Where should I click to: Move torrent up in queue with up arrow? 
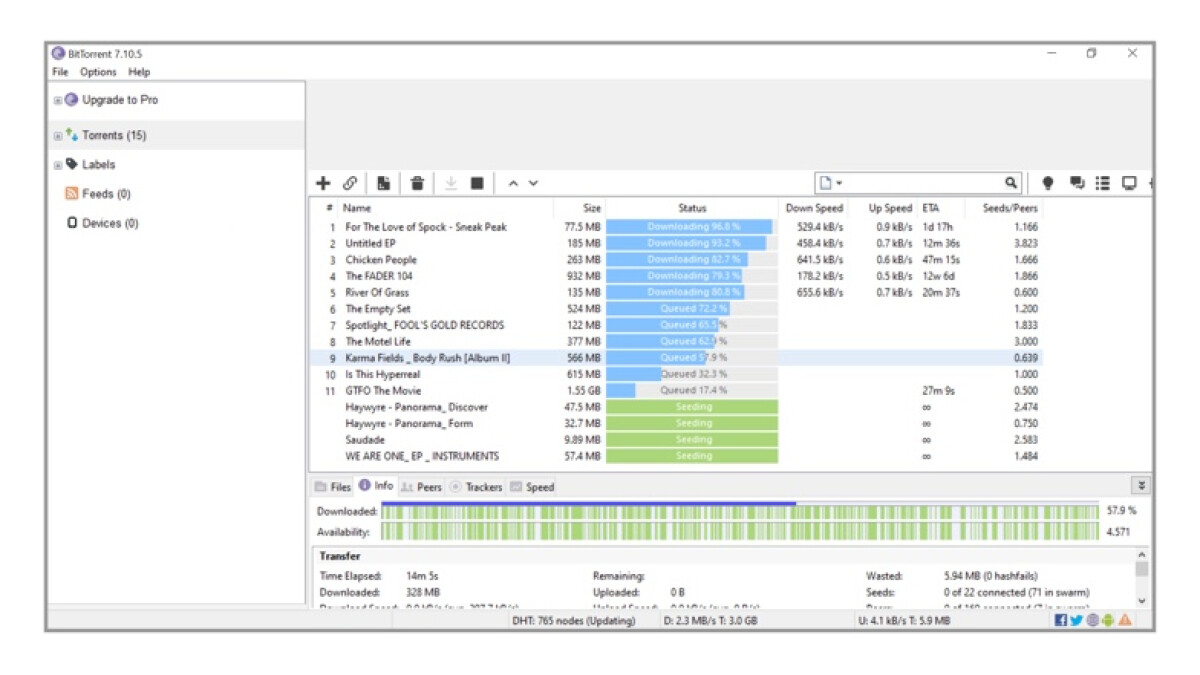point(513,183)
